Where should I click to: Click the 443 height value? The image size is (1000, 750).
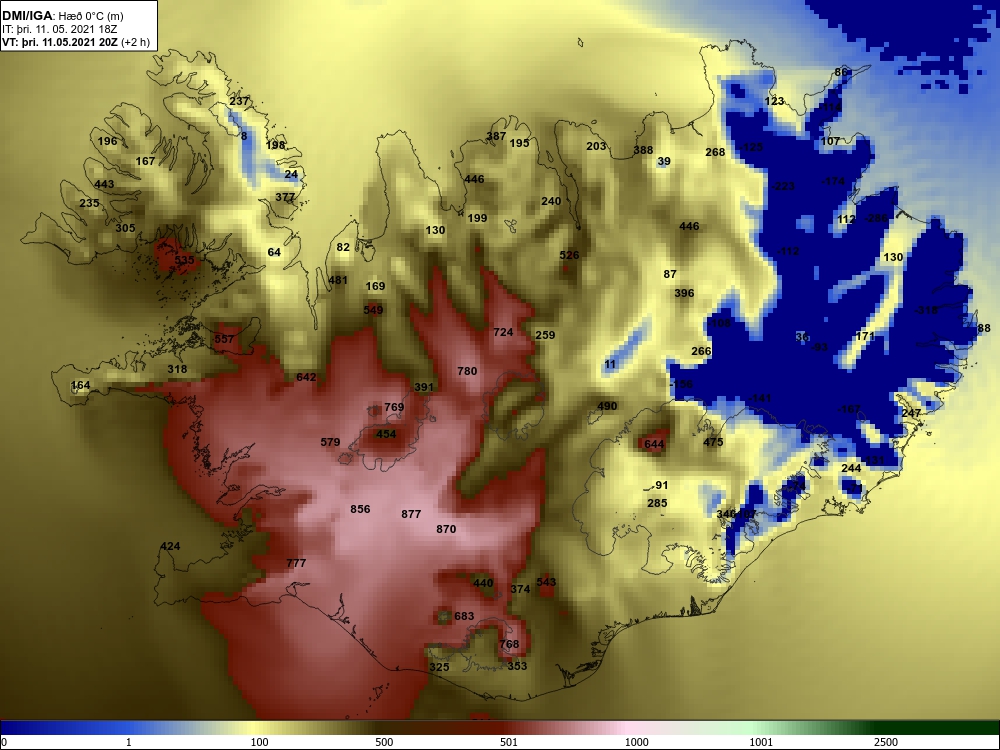coord(104,184)
